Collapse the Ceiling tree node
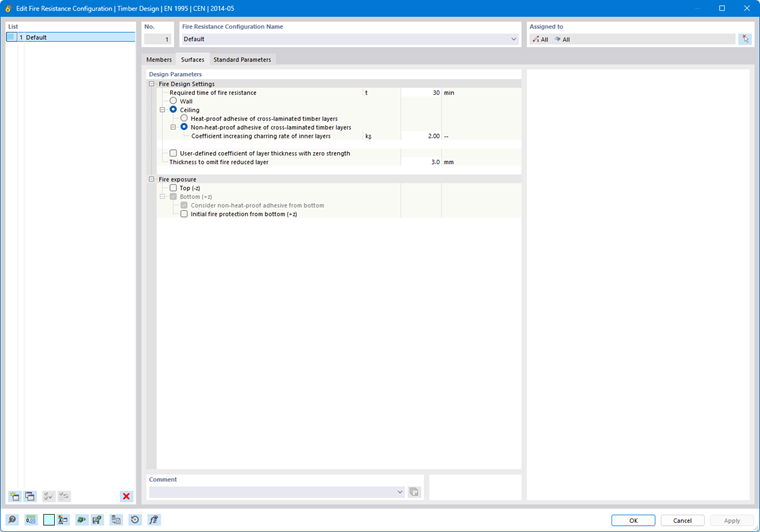This screenshot has width=760, height=532. tap(162, 110)
